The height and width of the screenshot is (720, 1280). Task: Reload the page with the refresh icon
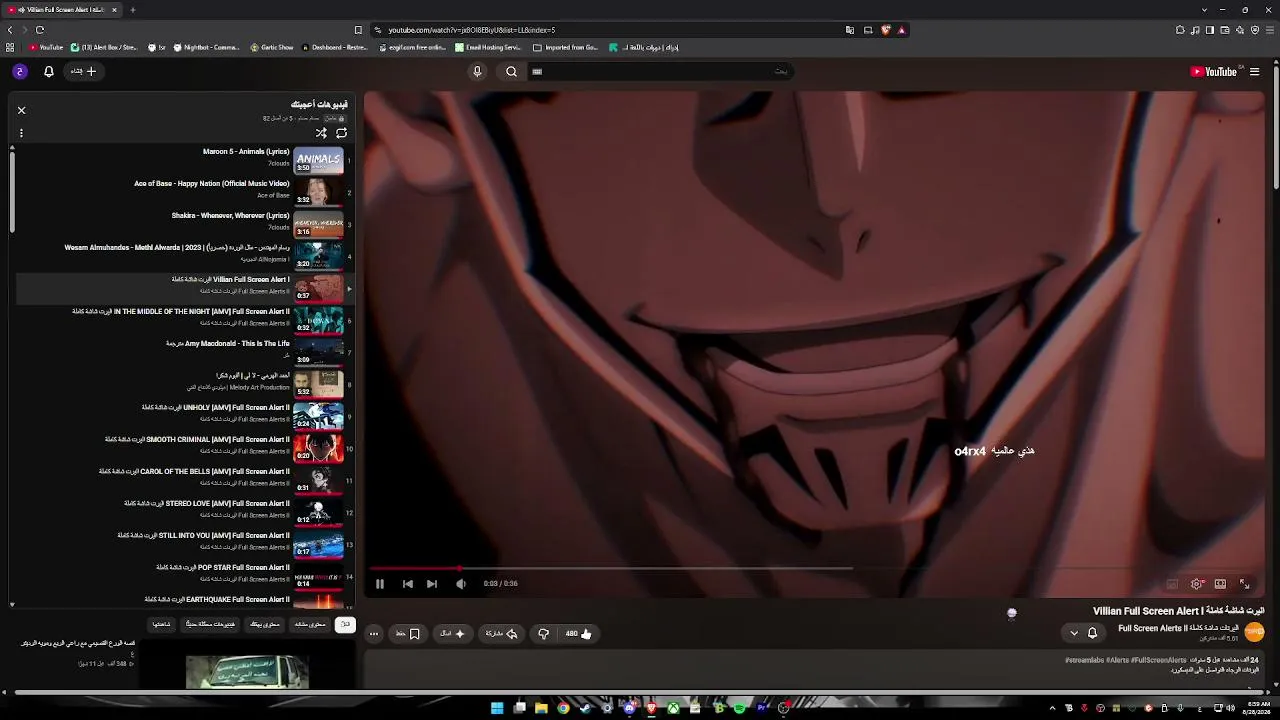coord(40,30)
